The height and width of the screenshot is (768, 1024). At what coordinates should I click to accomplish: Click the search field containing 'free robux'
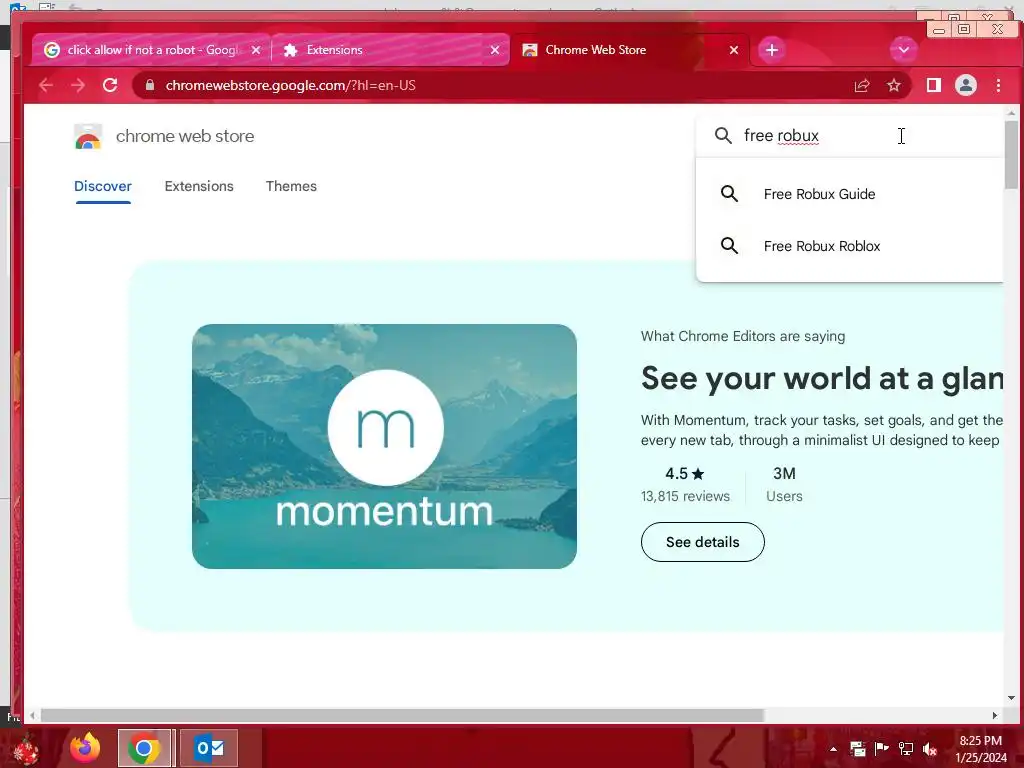pos(849,136)
